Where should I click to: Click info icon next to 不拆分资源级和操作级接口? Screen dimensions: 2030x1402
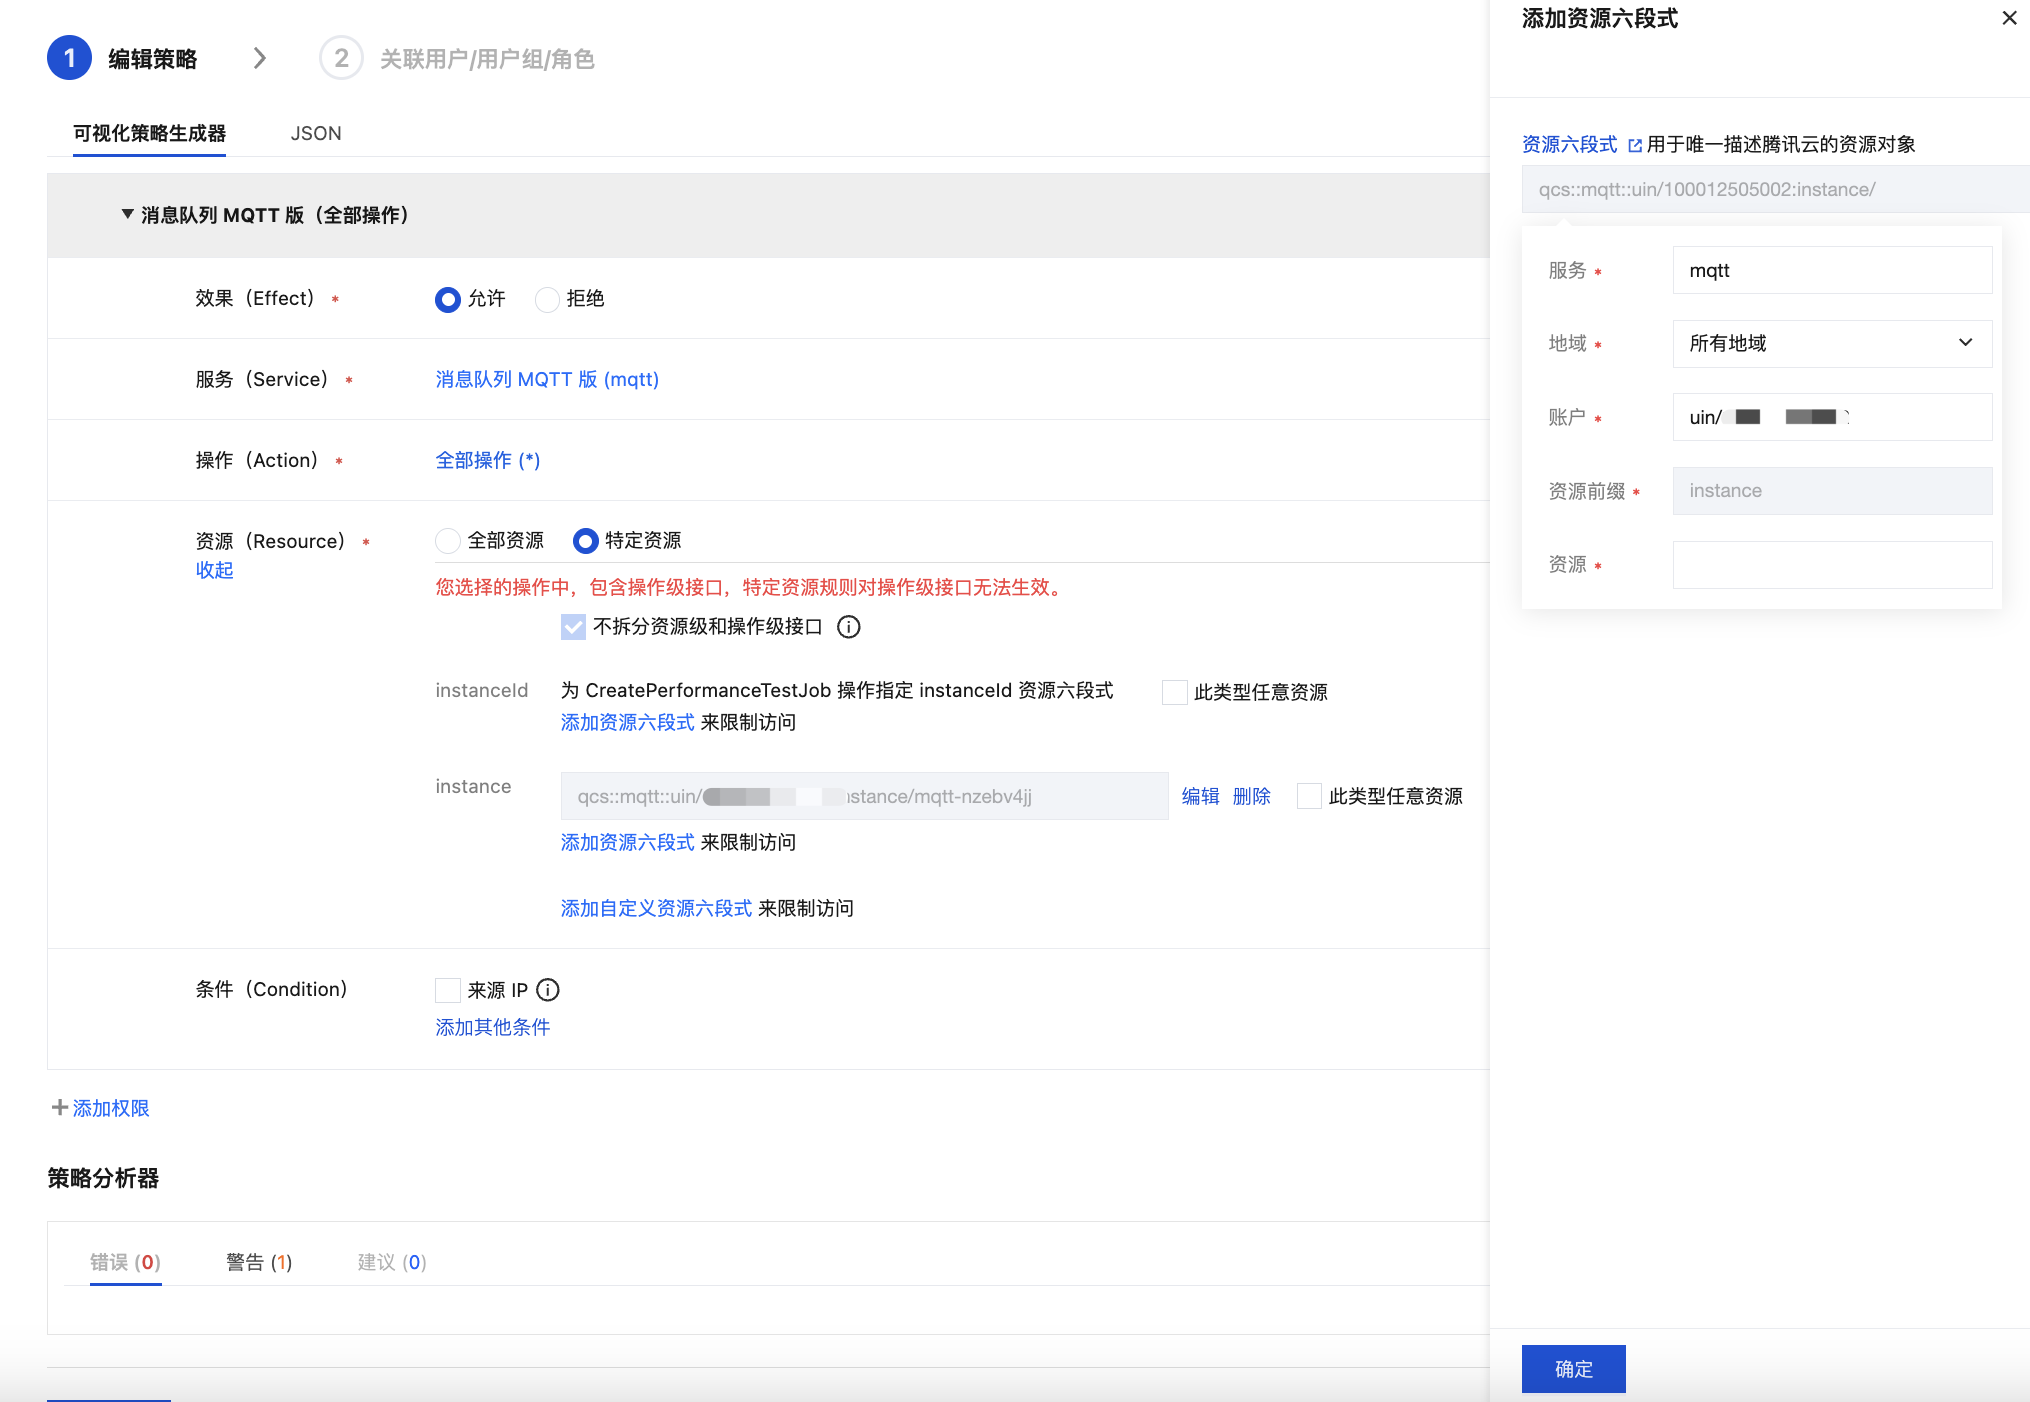pos(849,627)
